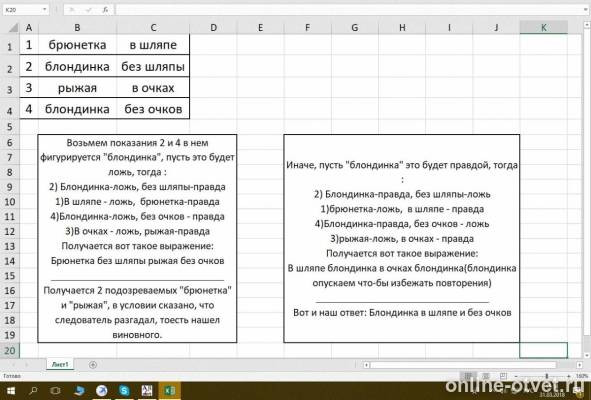Select row 20 header
The image size is (591, 400).
click(9, 350)
